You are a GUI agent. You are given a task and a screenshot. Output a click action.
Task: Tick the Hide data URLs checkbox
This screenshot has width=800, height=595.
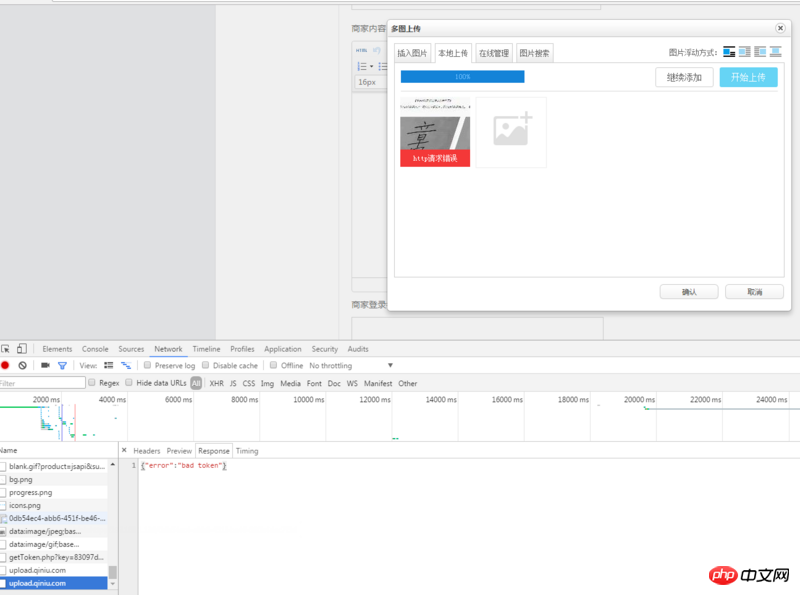[129, 383]
